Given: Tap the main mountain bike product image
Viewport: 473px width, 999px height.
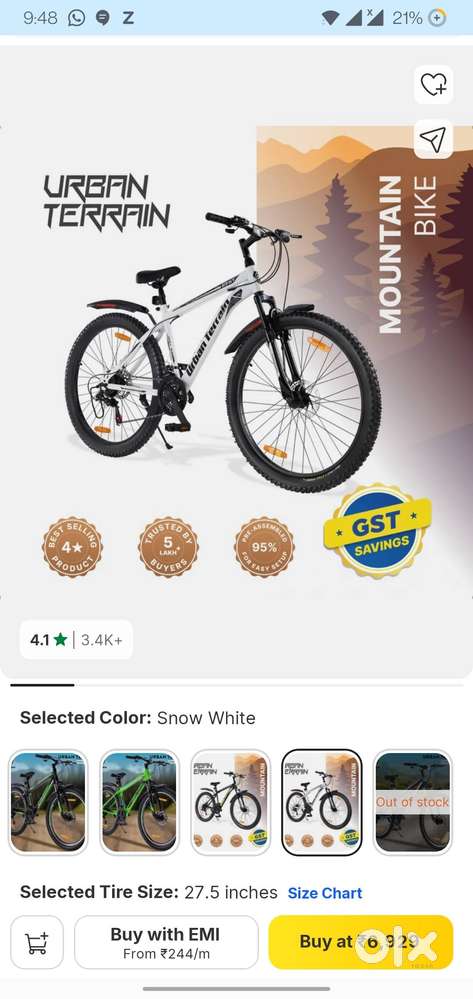Looking at the screenshot, I should coord(223,354).
